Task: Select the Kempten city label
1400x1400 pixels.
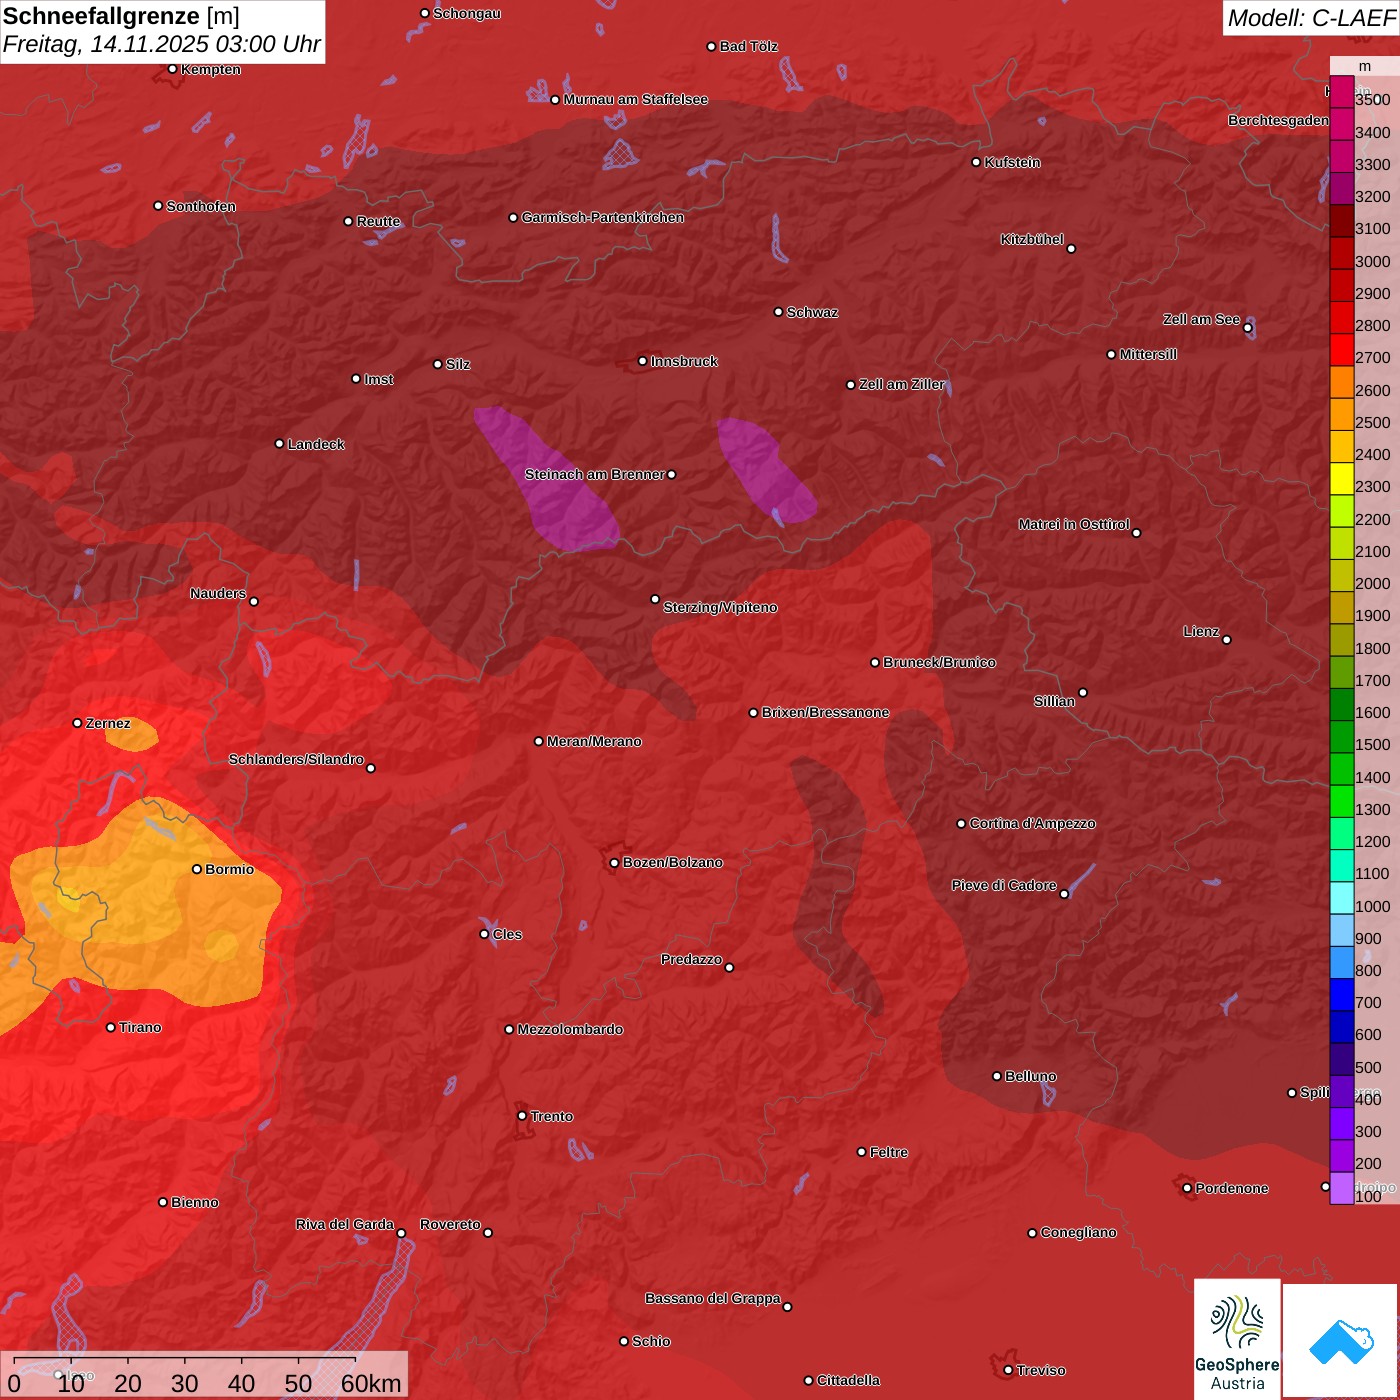Action: [x=211, y=69]
